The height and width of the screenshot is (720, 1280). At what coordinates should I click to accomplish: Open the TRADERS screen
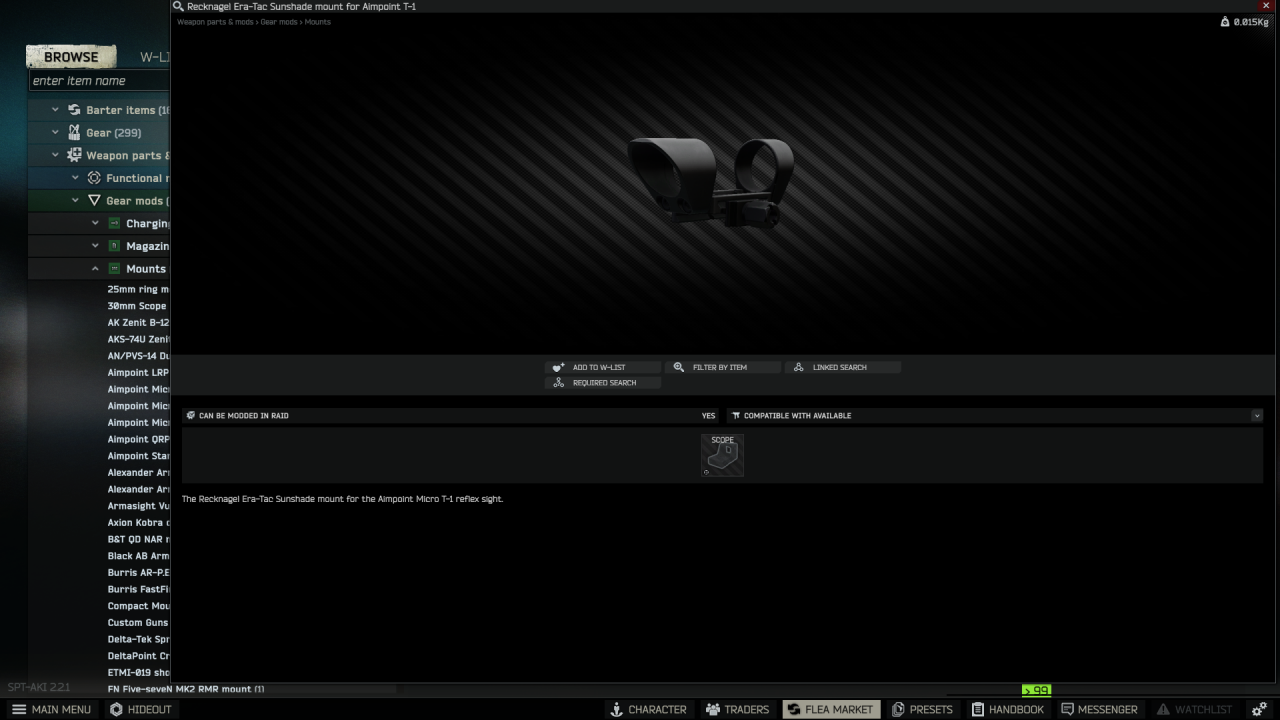[737, 709]
